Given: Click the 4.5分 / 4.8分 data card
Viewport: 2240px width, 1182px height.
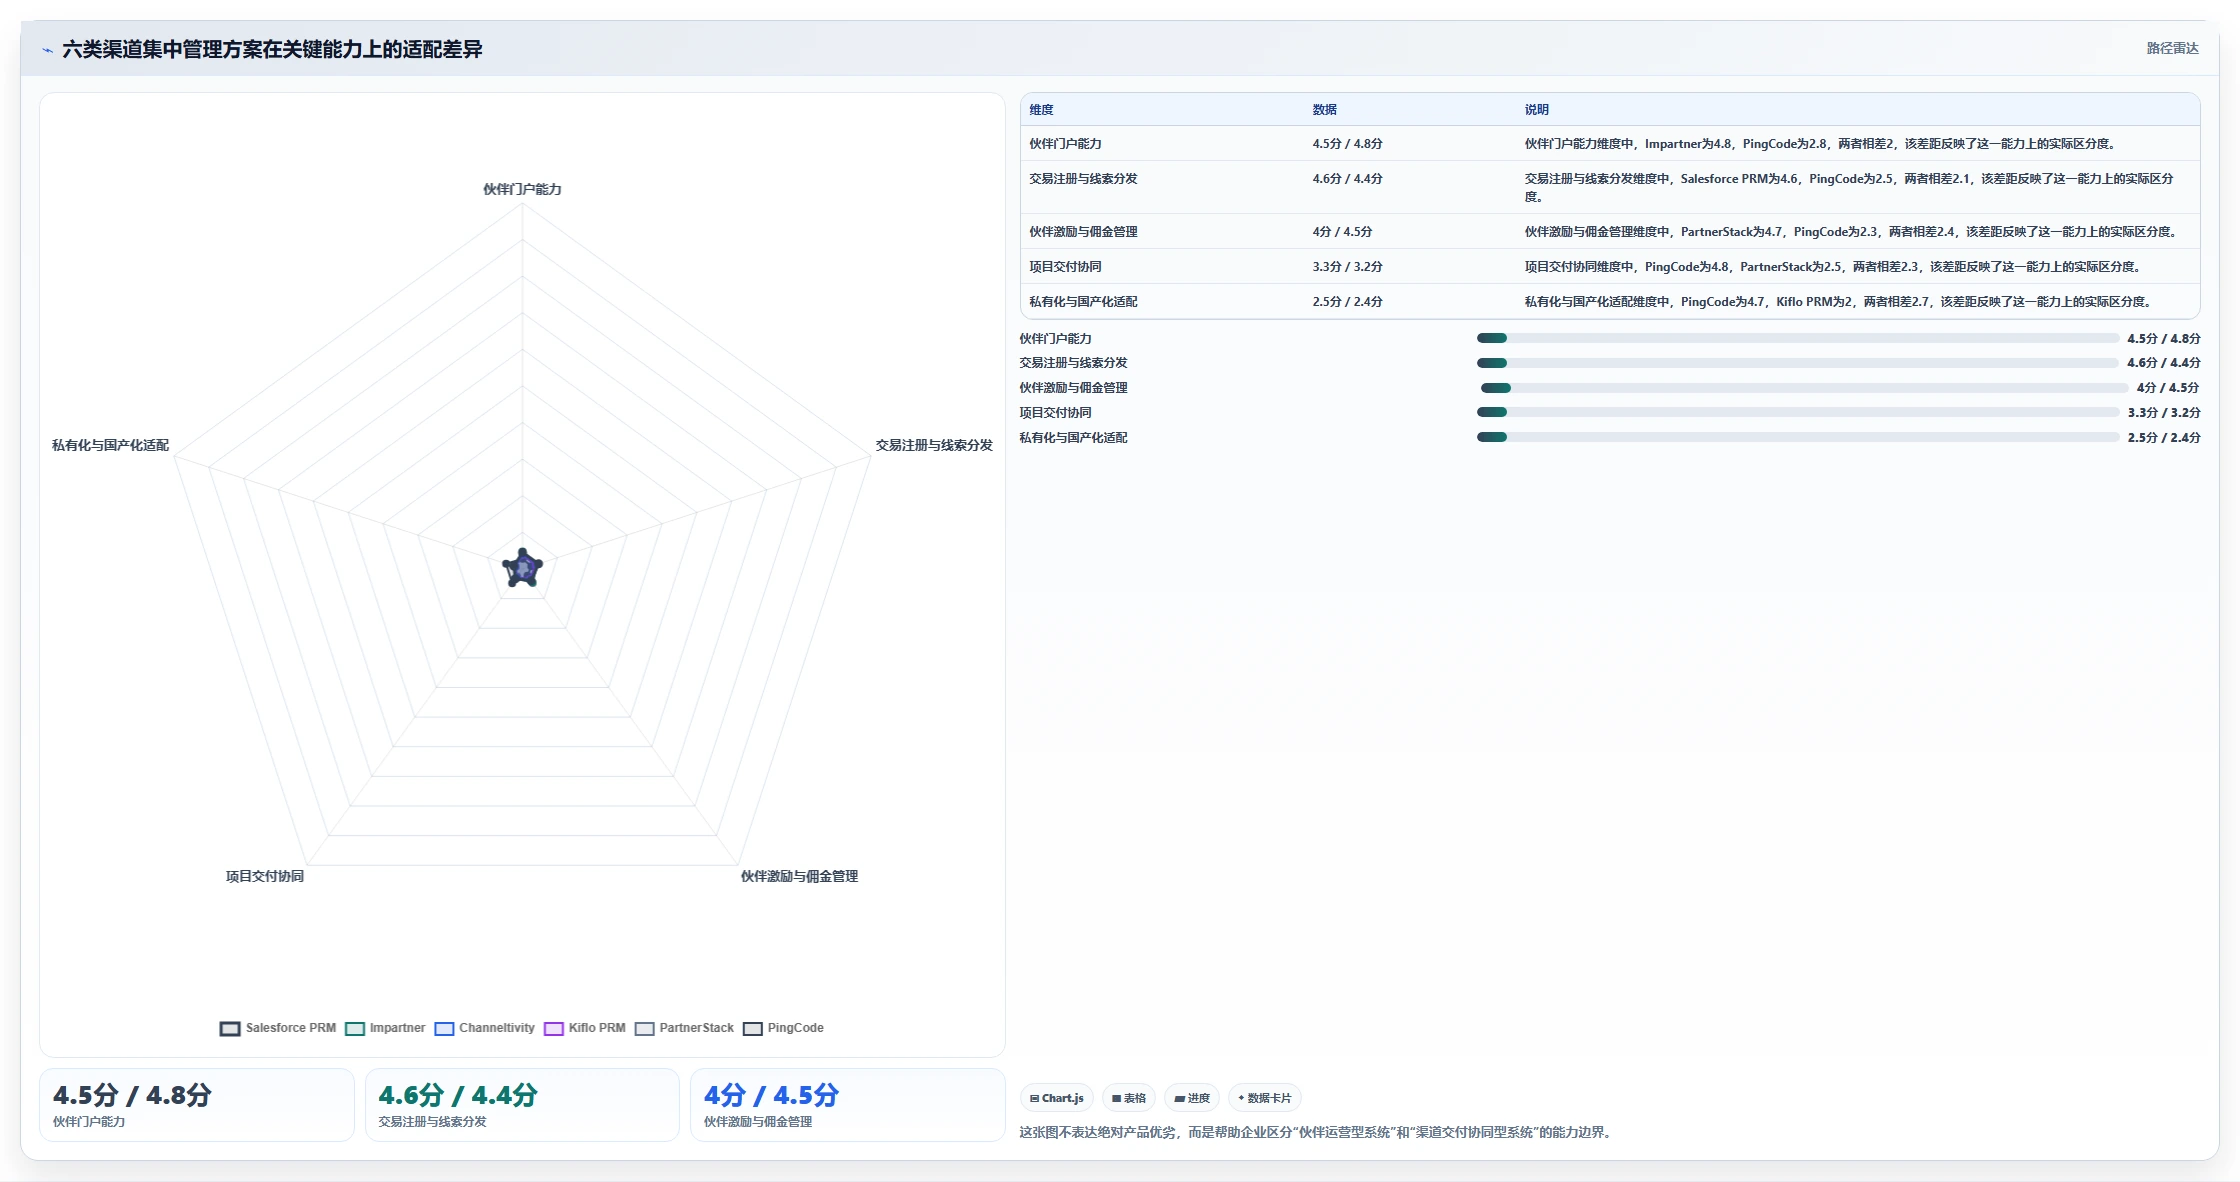Looking at the screenshot, I should (197, 1105).
